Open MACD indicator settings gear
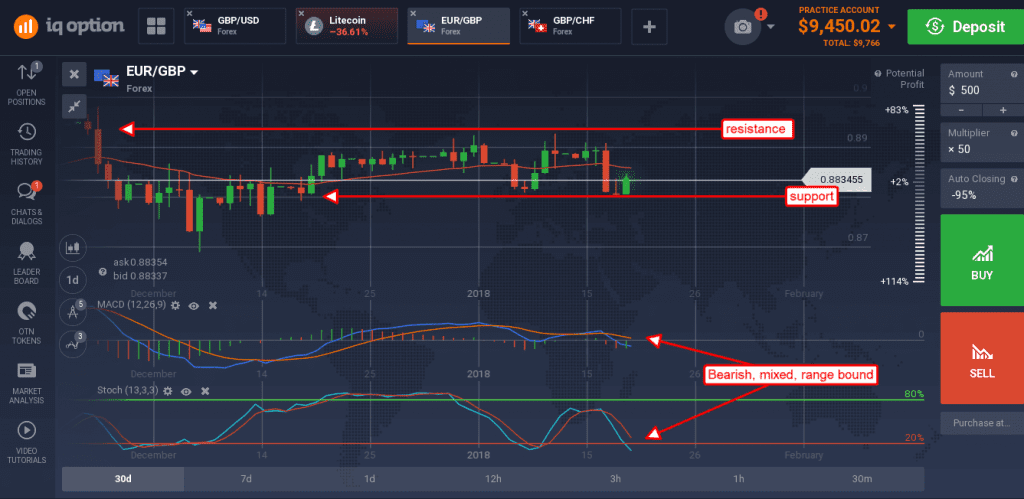Viewport: 1024px width, 499px height. point(175,305)
